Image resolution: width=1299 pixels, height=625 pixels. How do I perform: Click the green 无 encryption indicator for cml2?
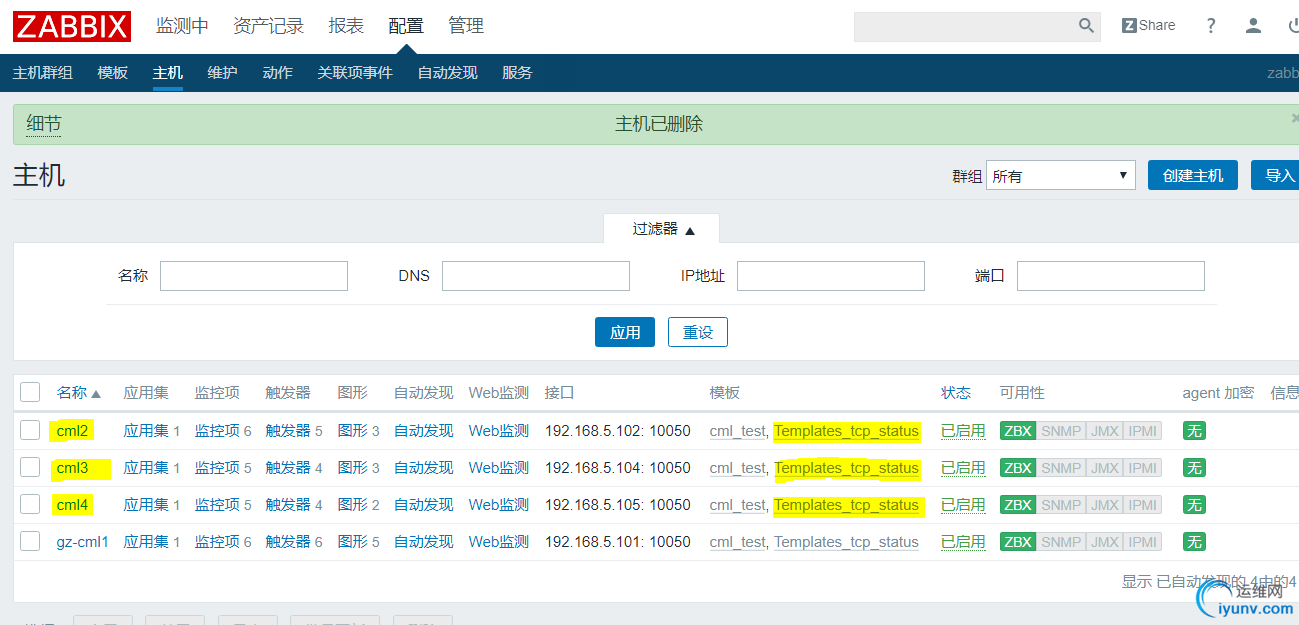(x=1194, y=430)
